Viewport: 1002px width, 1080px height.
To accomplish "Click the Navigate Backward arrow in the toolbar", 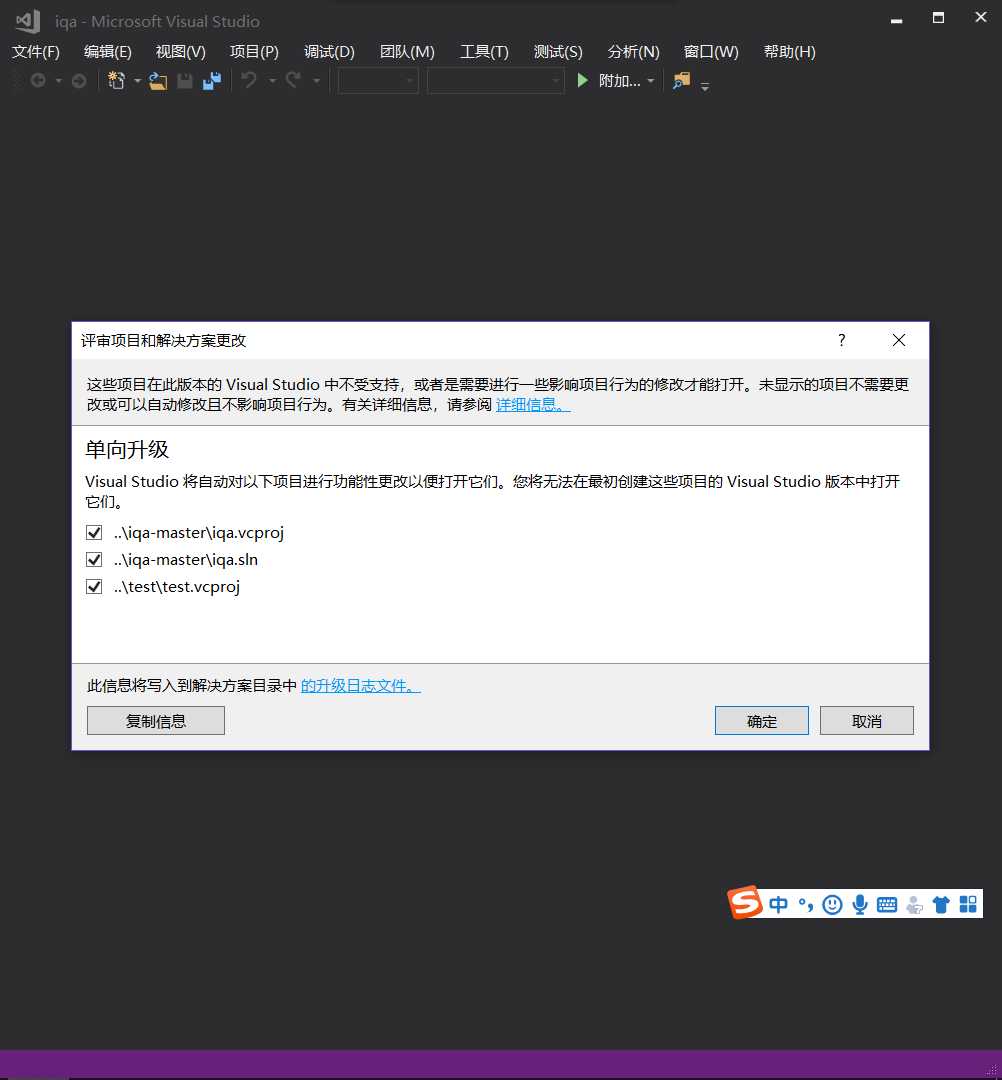I will tap(39, 81).
